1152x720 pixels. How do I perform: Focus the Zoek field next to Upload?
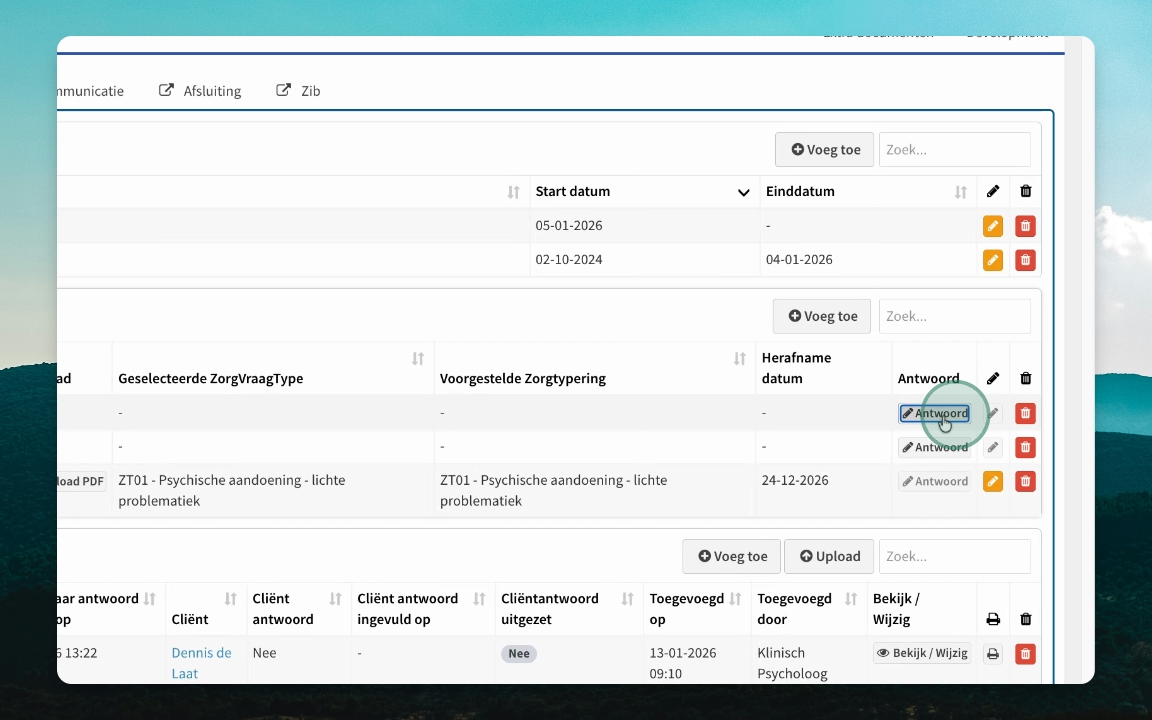(954, 556)
